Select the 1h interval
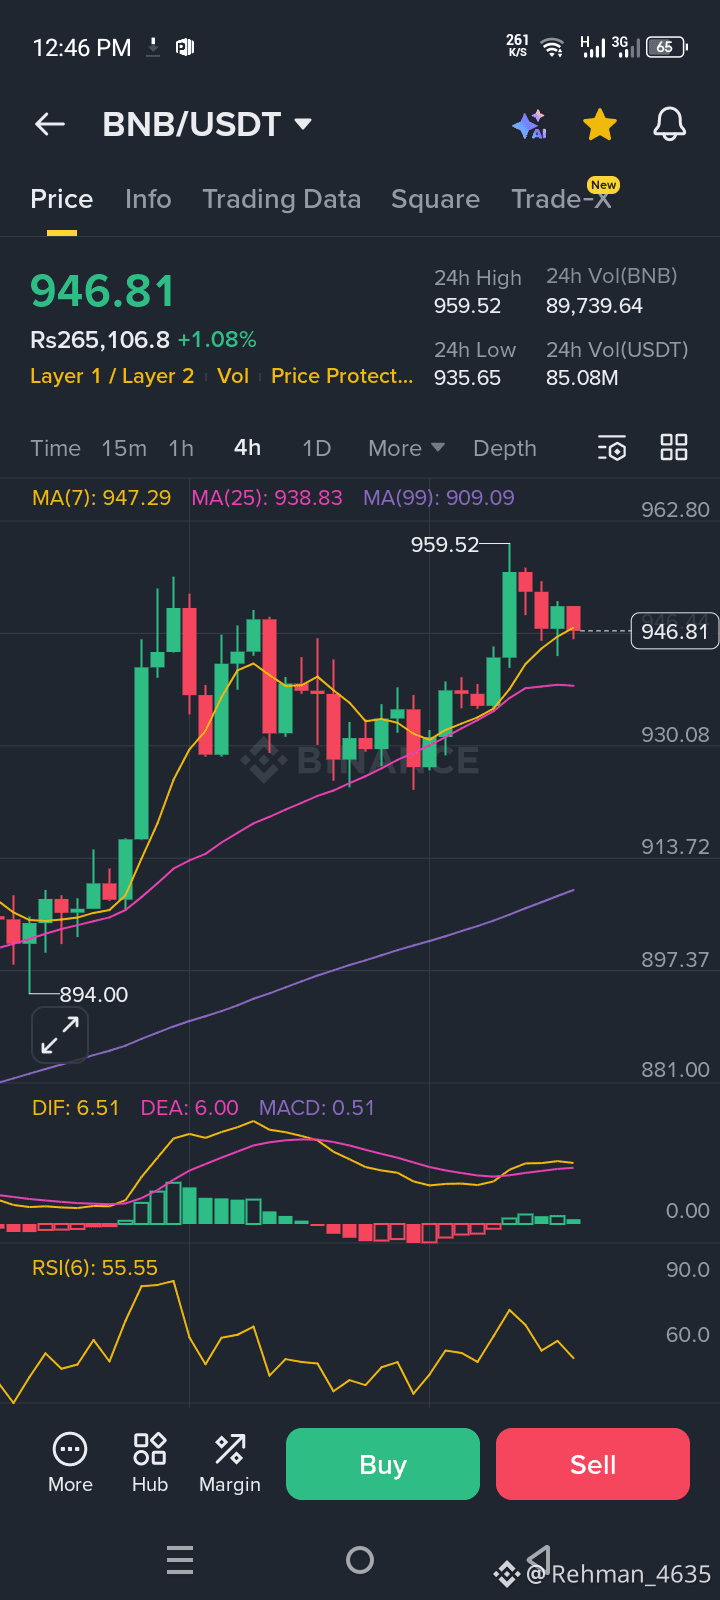 tap(181, 448)
